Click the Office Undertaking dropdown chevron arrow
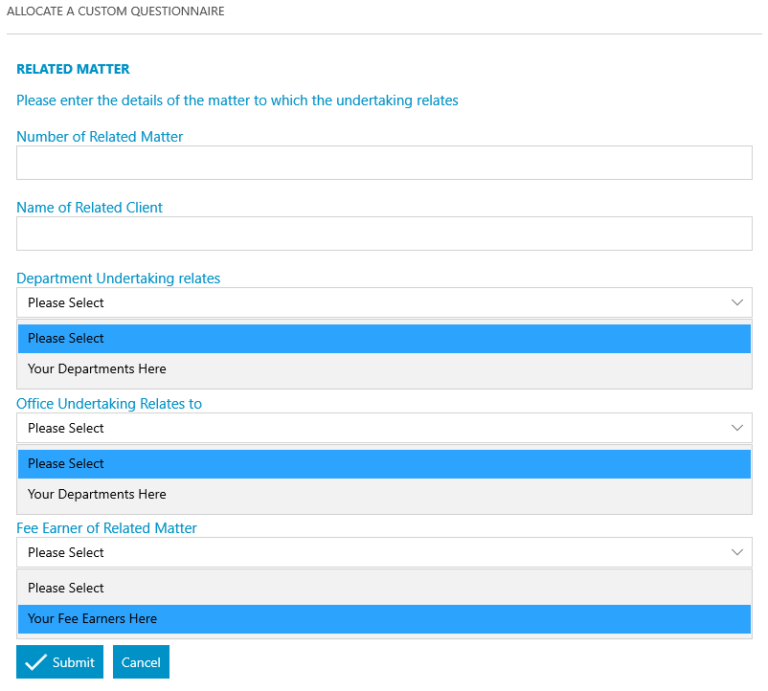 point(737,428)
